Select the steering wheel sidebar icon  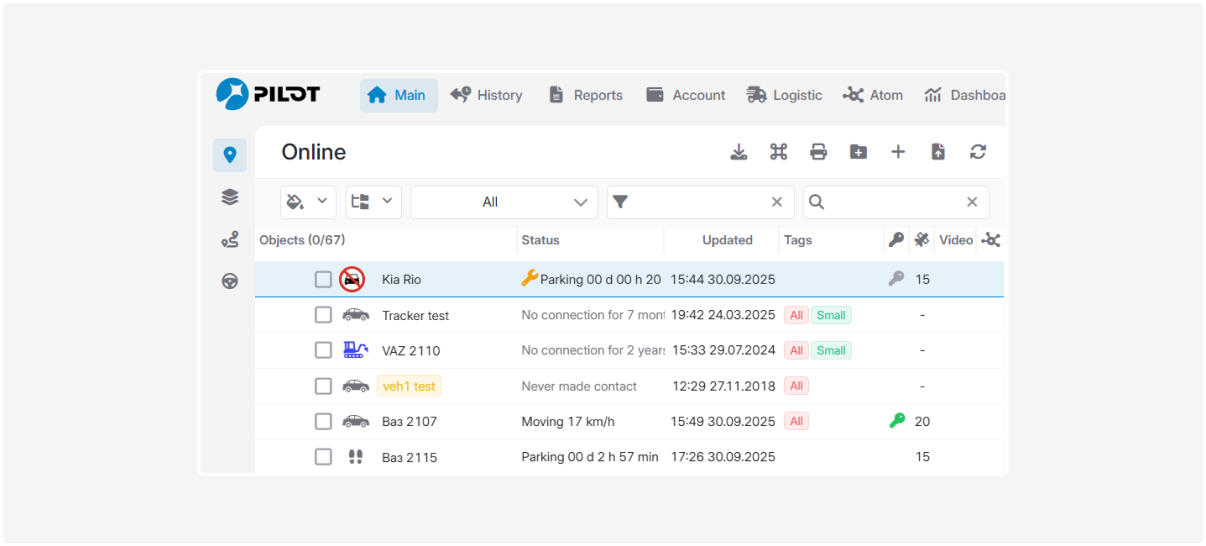230,281
